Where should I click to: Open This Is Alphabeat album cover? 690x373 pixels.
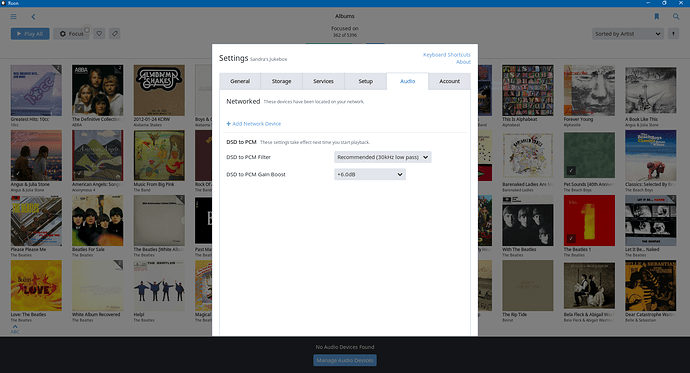[x=528, y=91]
